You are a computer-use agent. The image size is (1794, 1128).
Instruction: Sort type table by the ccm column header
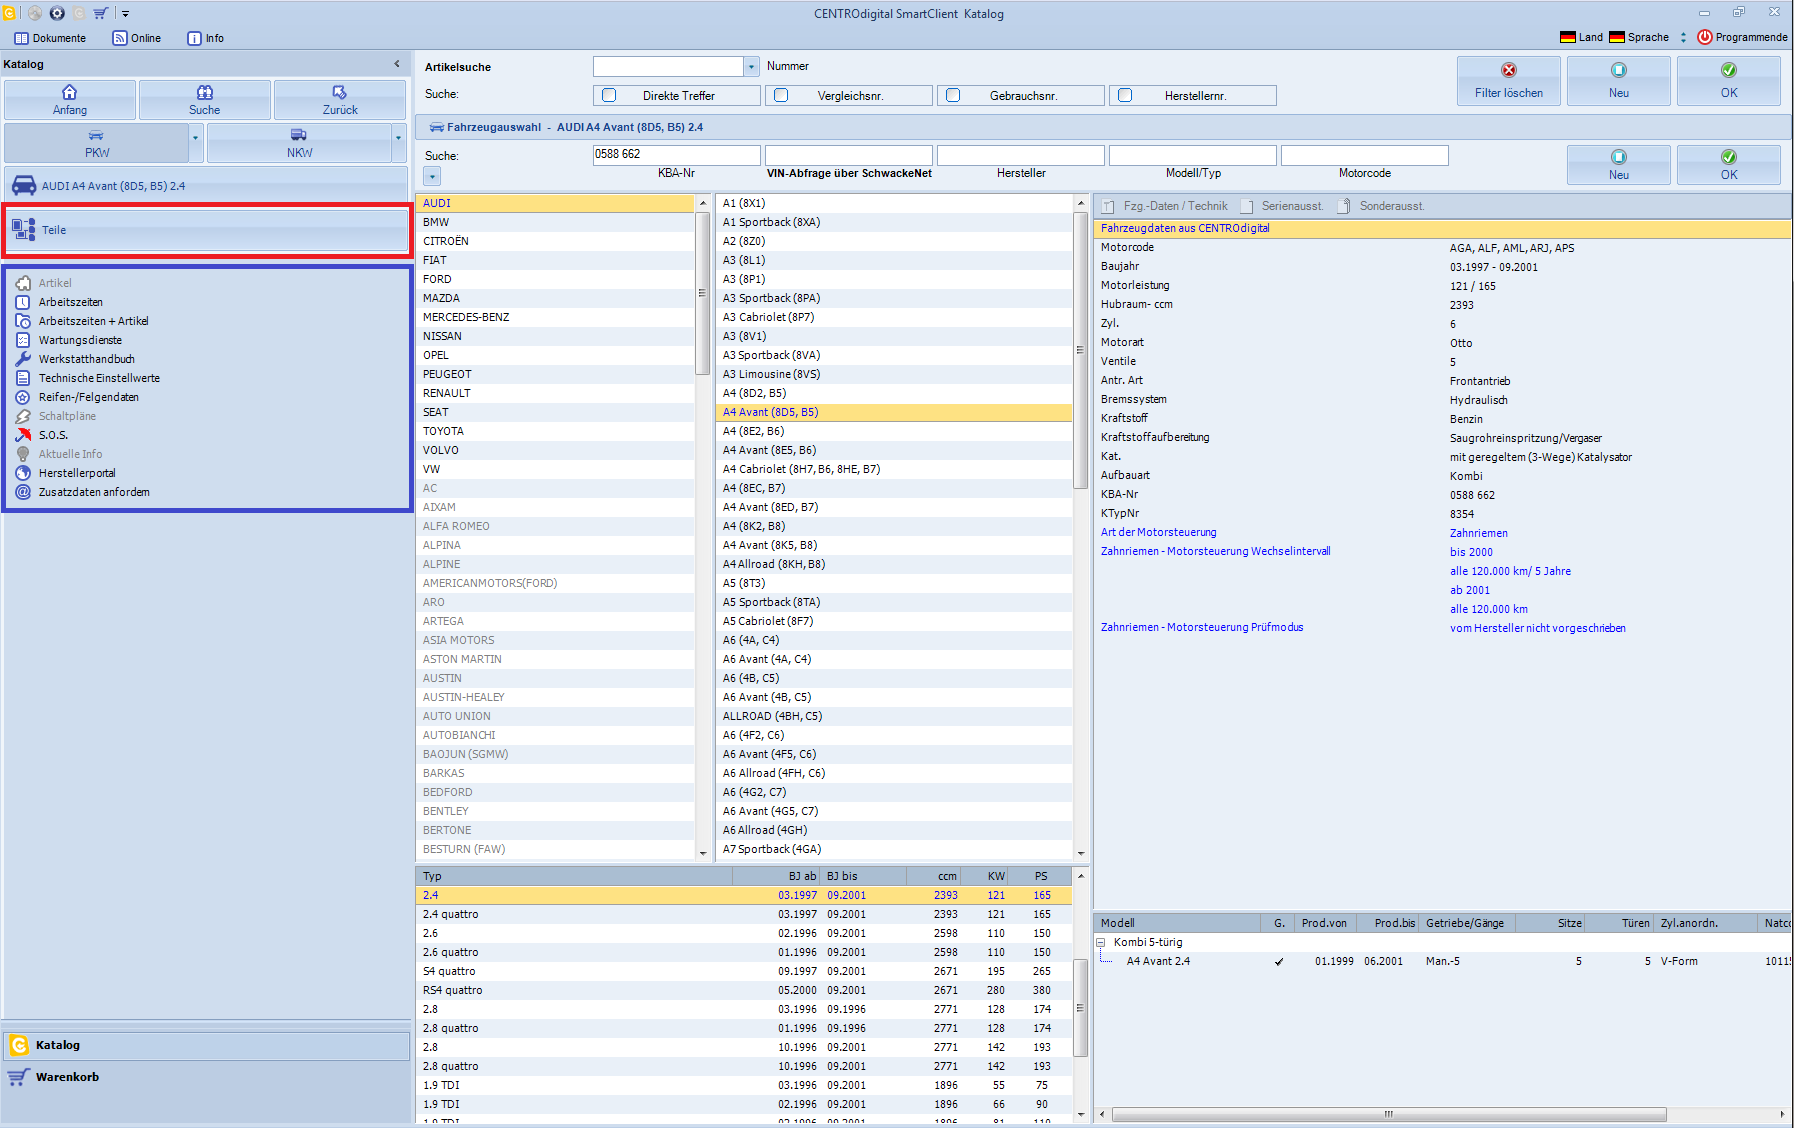(x=934, y=876)
